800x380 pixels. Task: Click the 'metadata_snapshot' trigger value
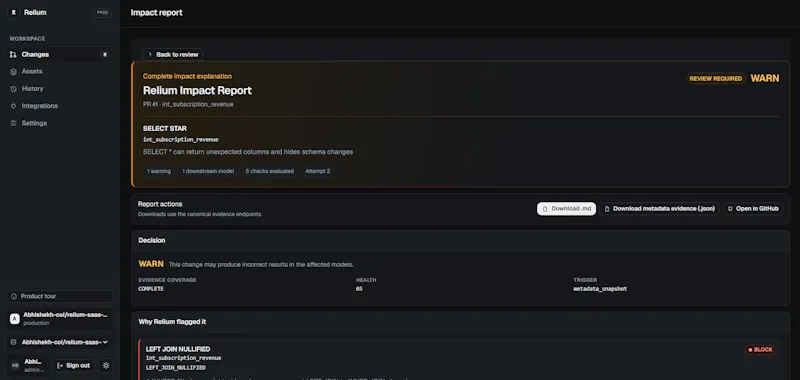600,289
